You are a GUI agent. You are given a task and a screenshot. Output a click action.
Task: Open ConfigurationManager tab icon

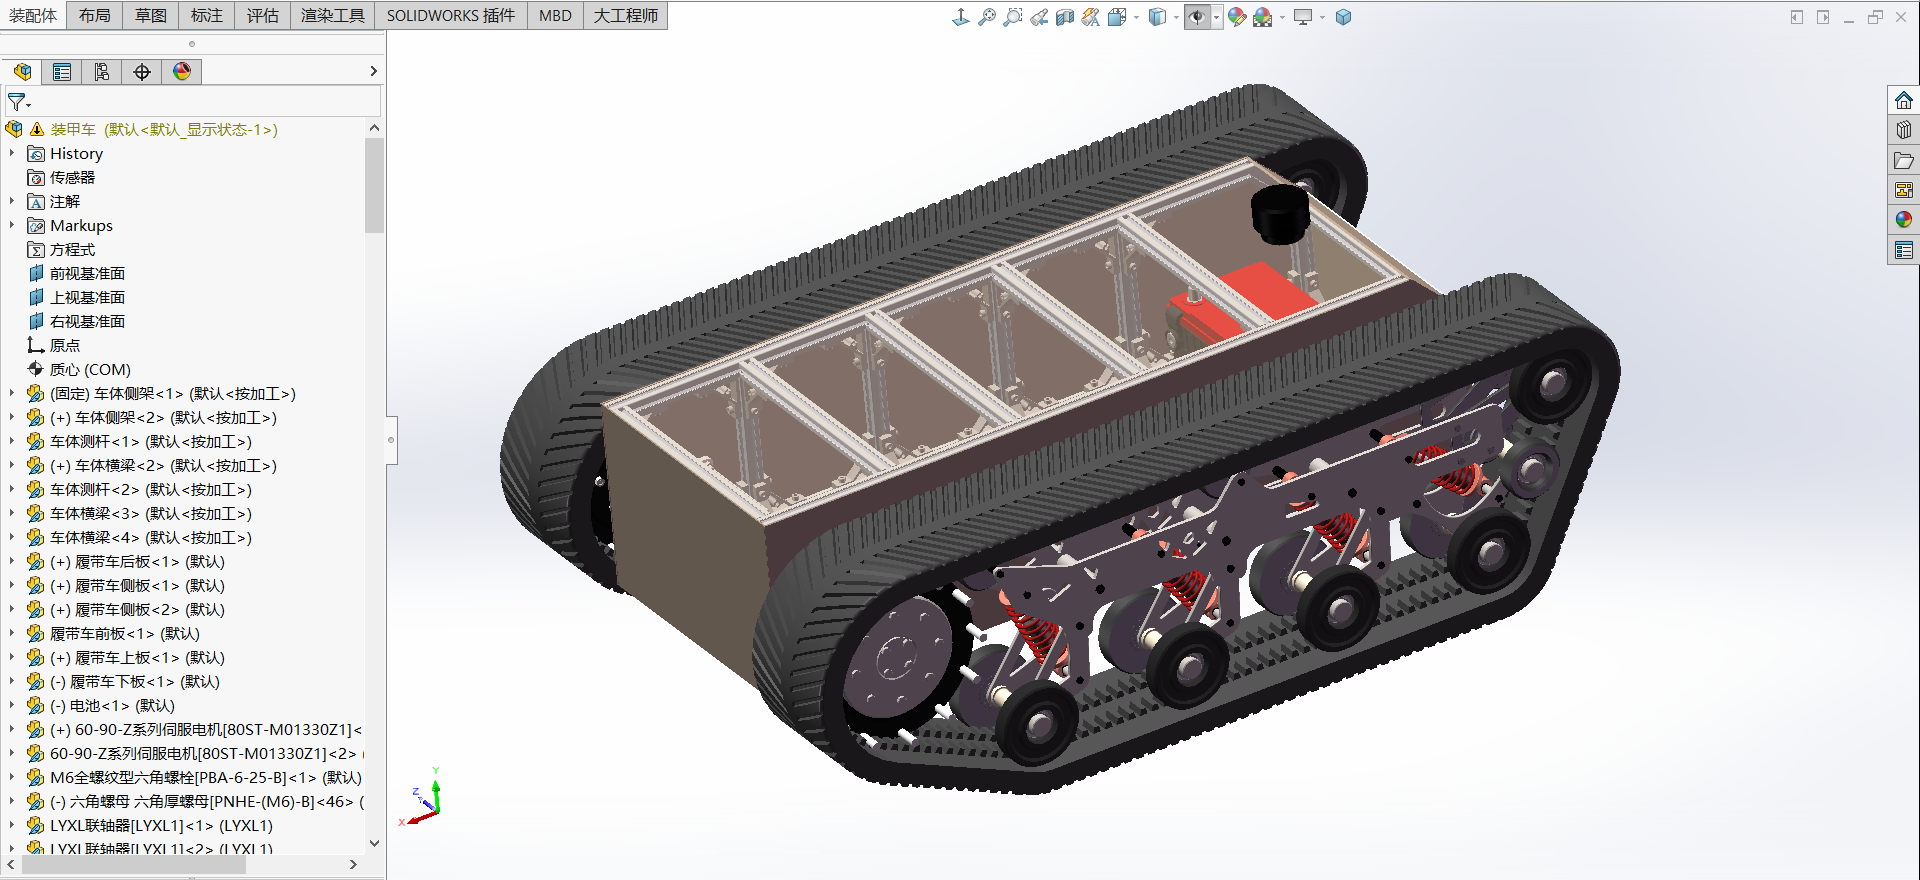[x=102, y=71]
